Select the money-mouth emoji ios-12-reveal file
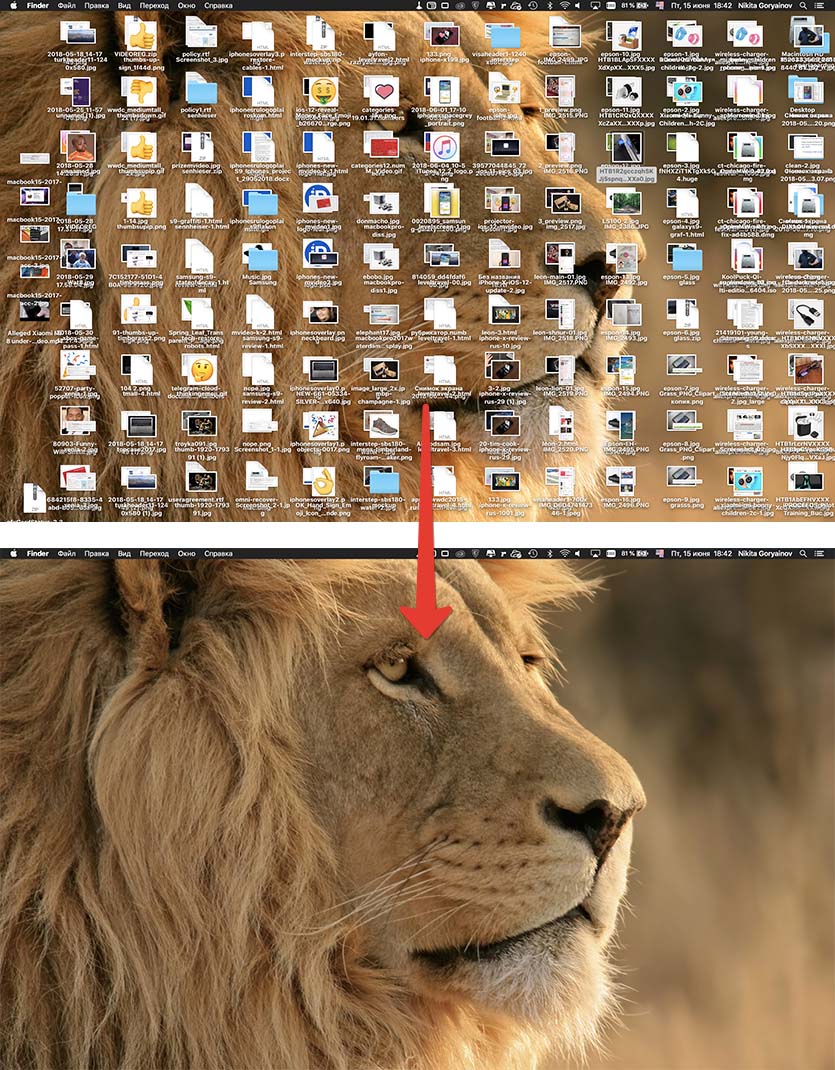Viewport: 835px width, 1070px height. click(x=324, y=91)
